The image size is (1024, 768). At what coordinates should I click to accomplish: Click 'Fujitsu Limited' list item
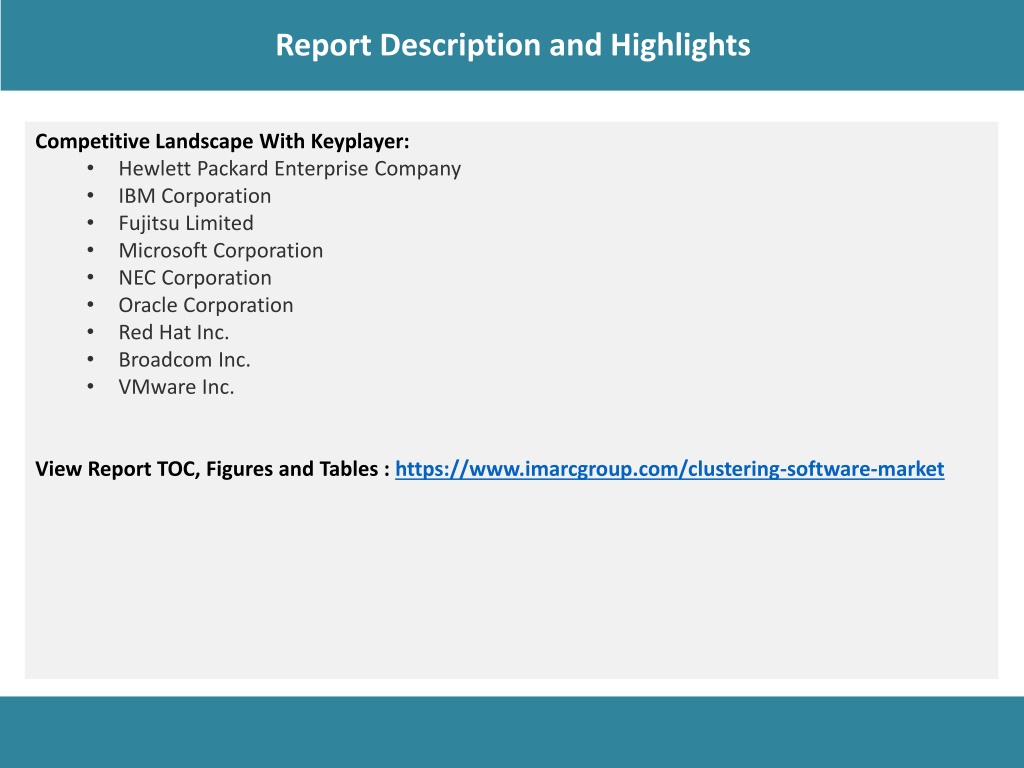[x=185, y=223]
